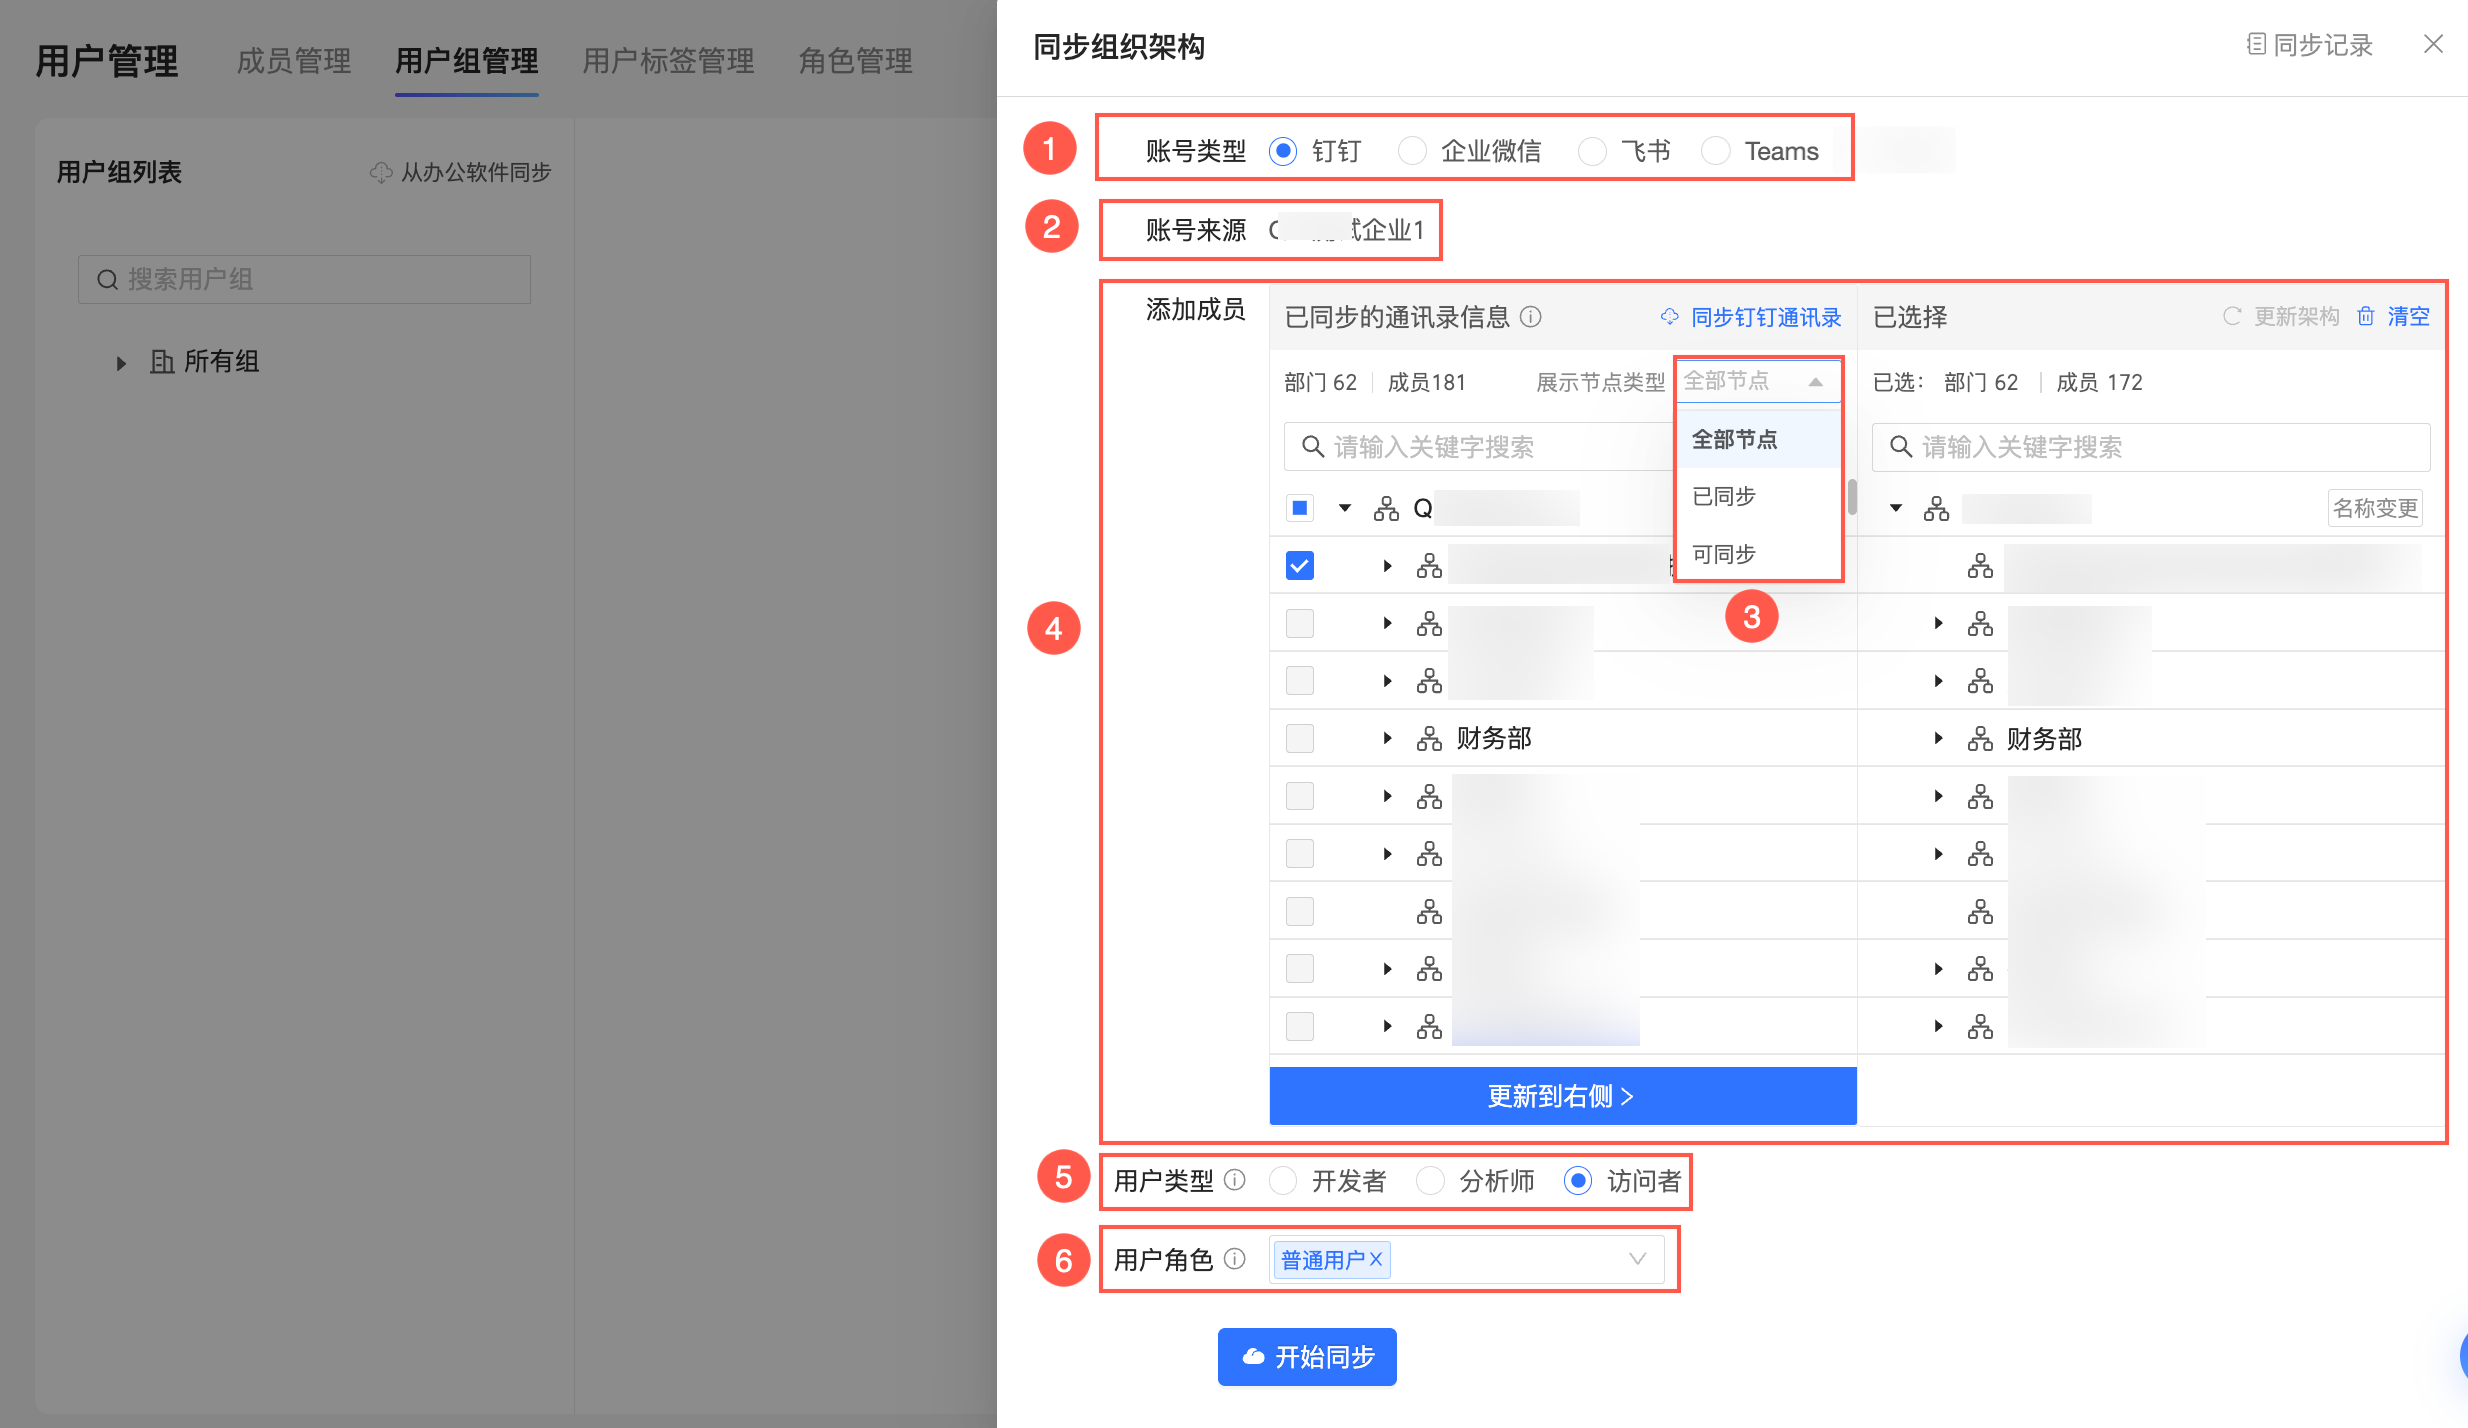Click info icon next to 用户类型
Image resolution: width=2468 pixels, height=1428 pixels.
pos(1235,1180)
